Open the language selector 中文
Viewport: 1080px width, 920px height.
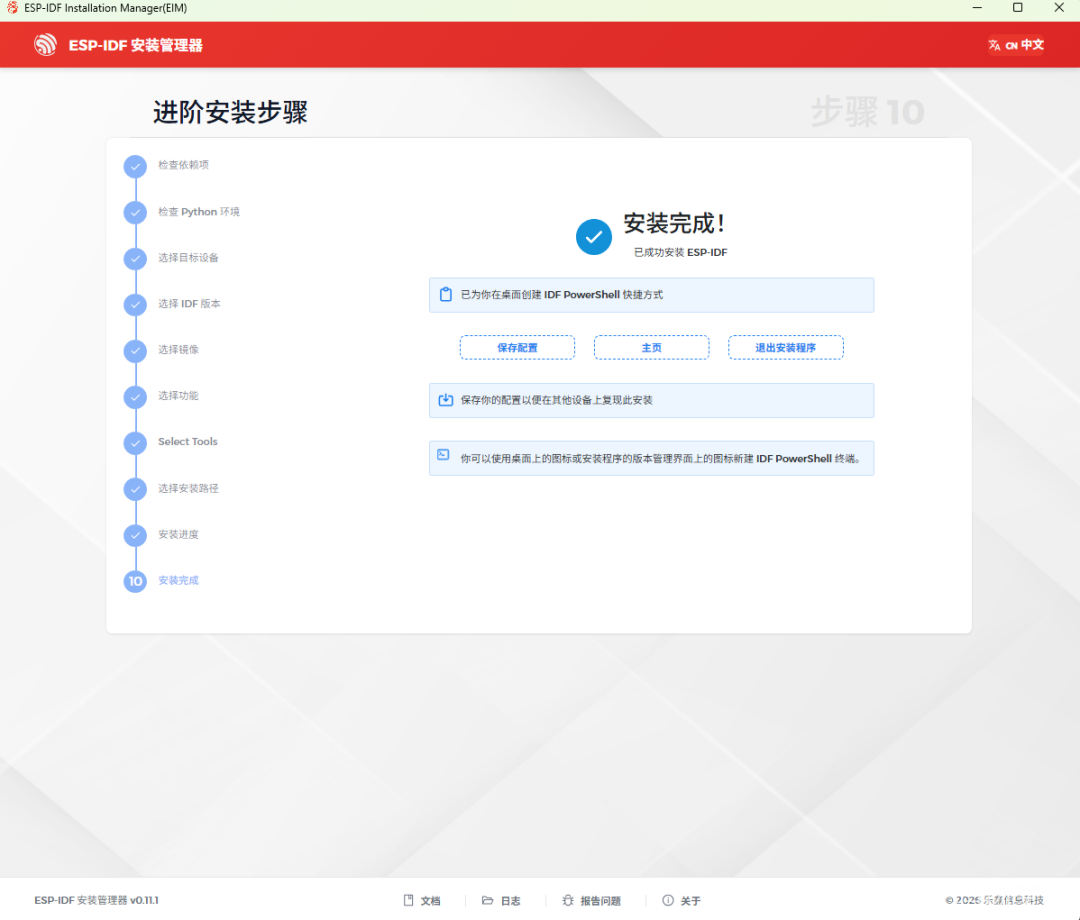1017,45
